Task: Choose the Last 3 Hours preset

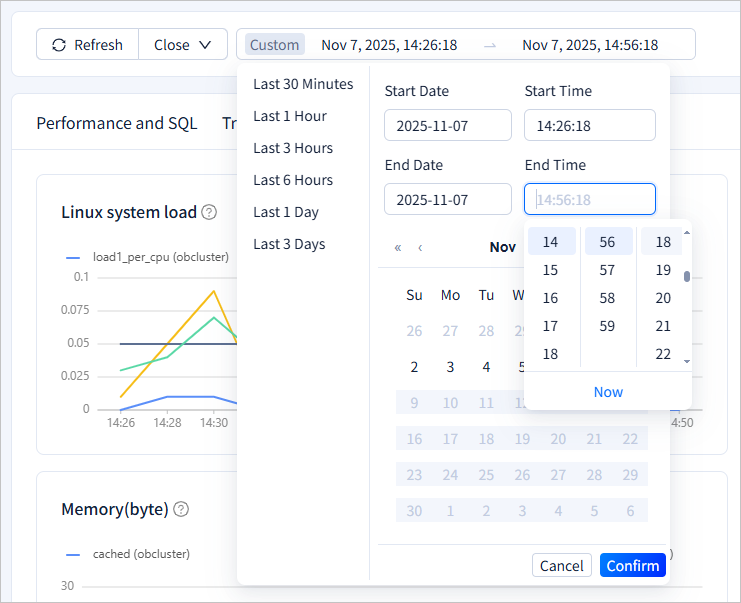Action: click(x=293, y=148)
